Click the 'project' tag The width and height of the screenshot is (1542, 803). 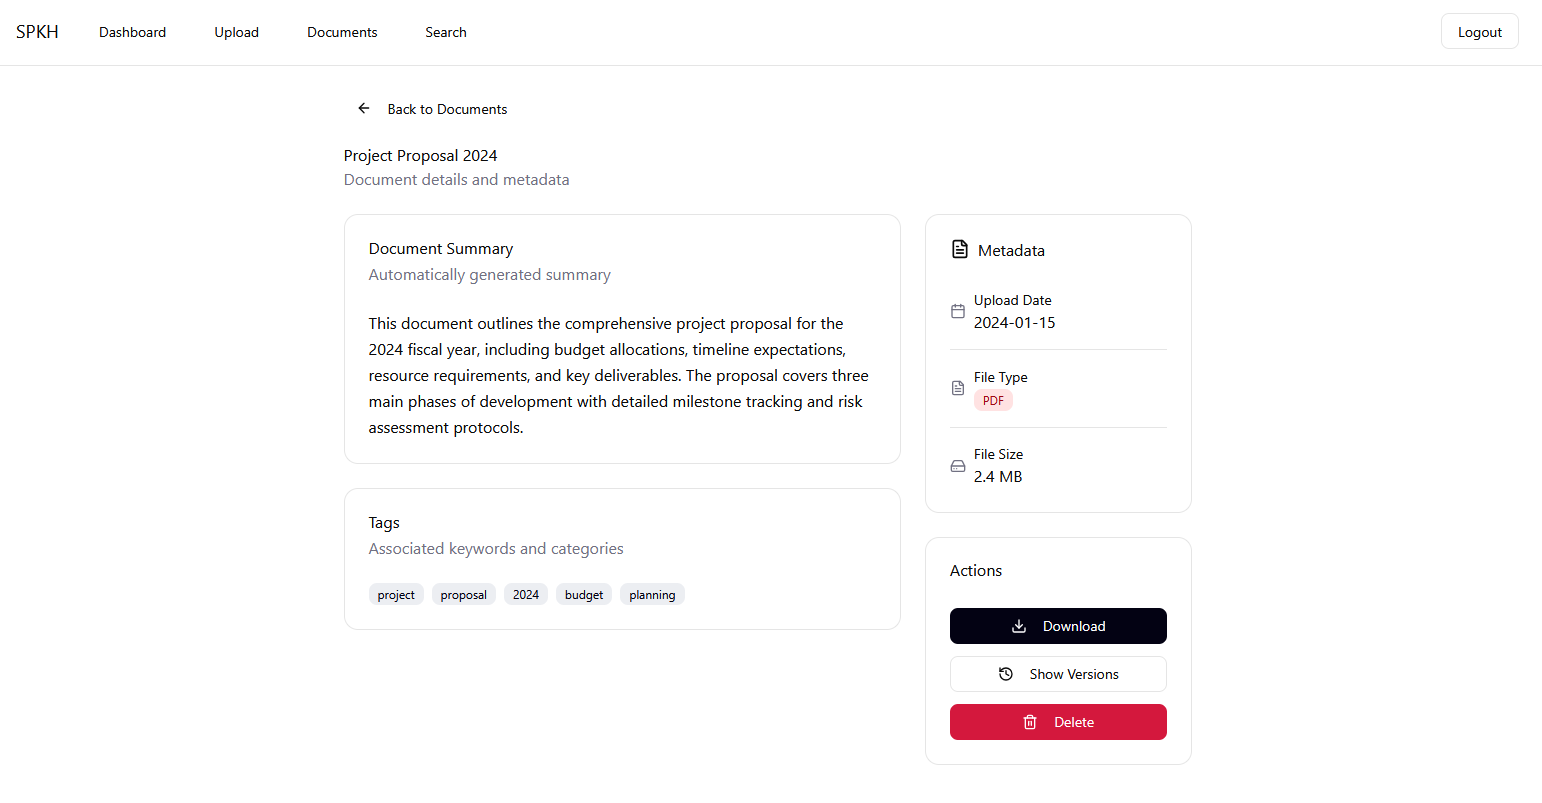click(x=396, y=595)
